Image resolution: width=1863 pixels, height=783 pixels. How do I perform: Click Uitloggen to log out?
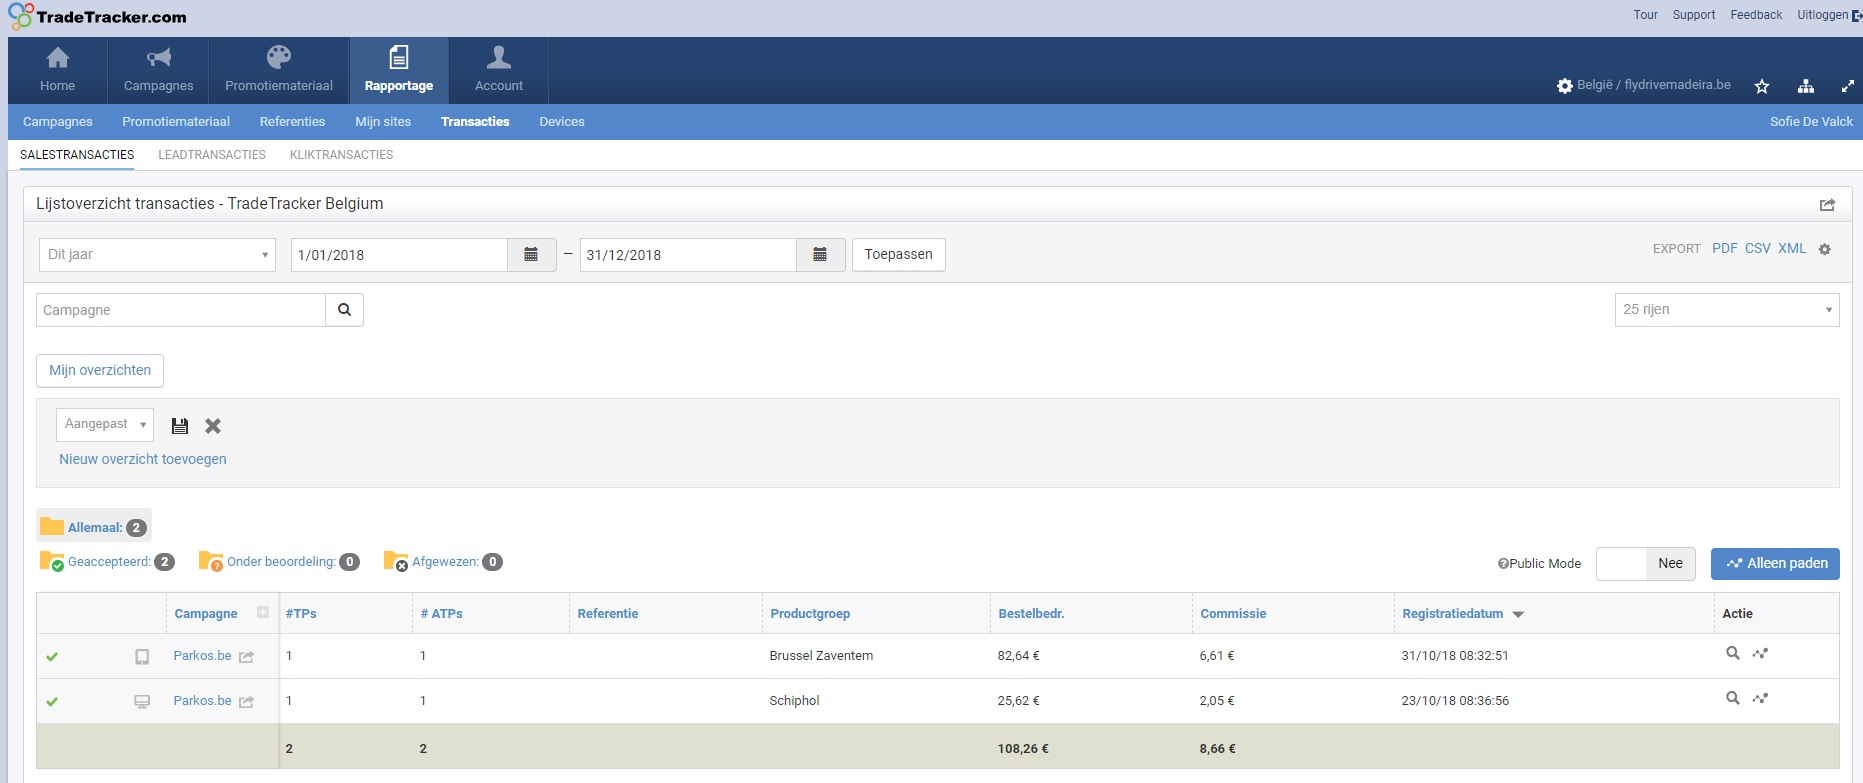click(1829, 15)
